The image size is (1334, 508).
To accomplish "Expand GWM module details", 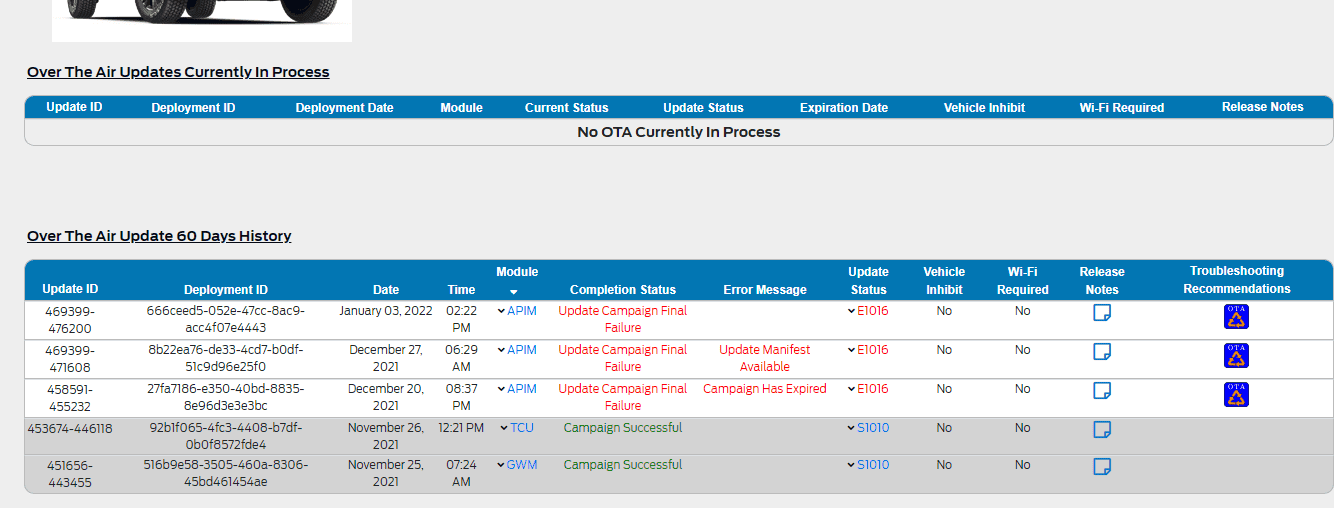I will tap(501, 465).
